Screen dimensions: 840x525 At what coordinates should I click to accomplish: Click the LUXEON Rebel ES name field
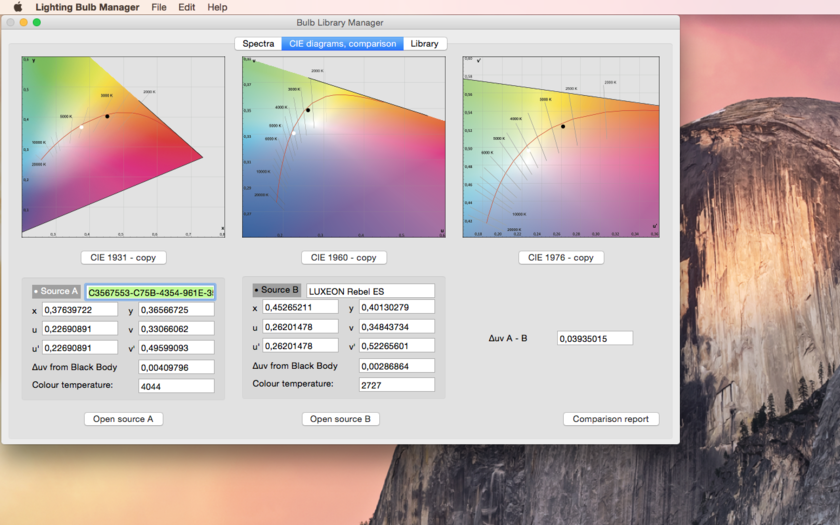click(x=370, y=291)
